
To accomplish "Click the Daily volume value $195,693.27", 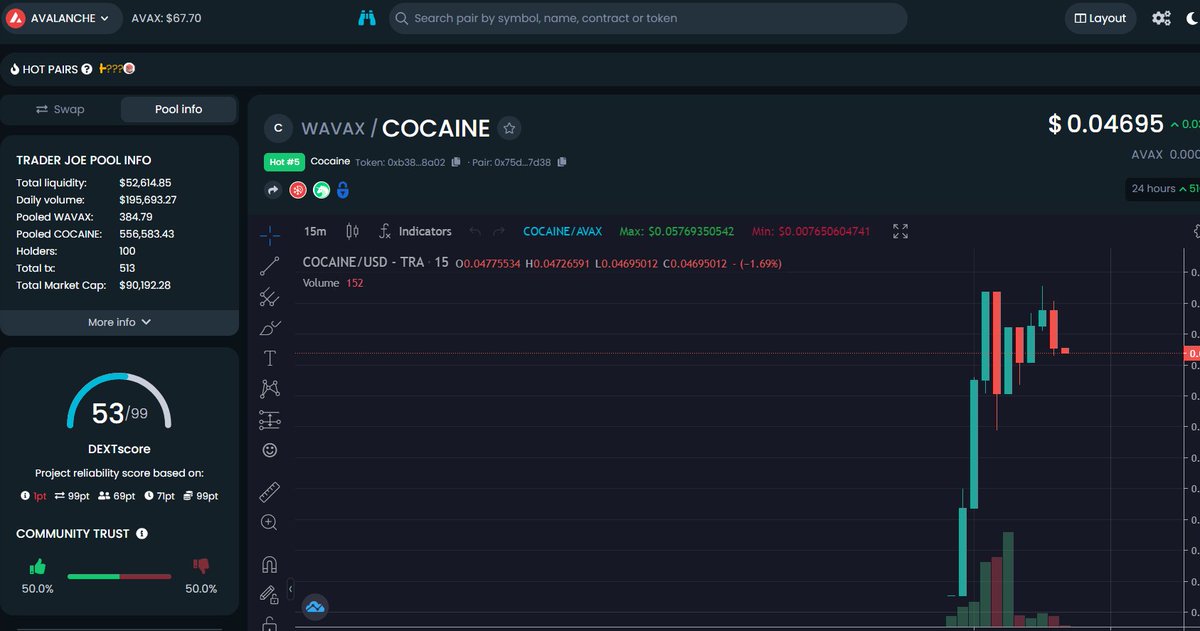I will [x=148, y=200].
